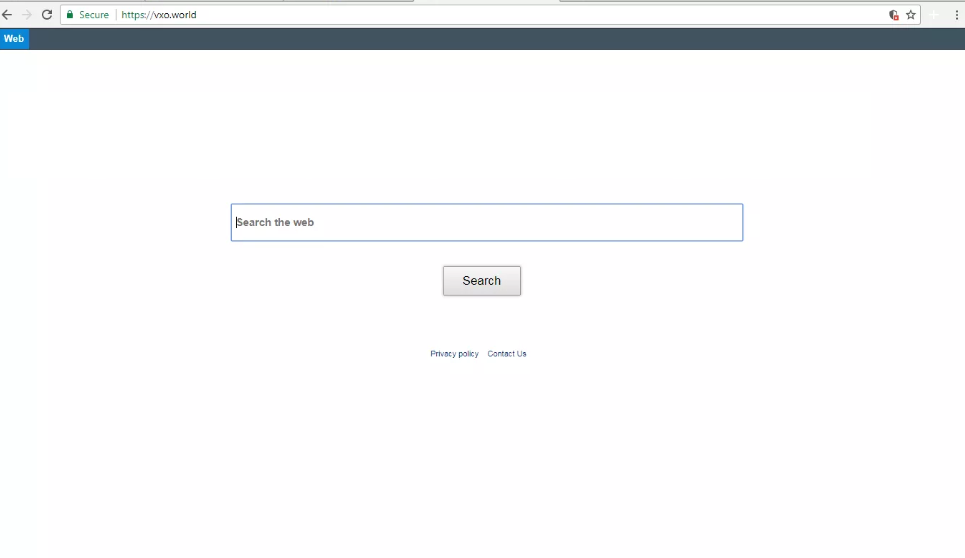
Task: Click the Search button
Action: point(482,281)
